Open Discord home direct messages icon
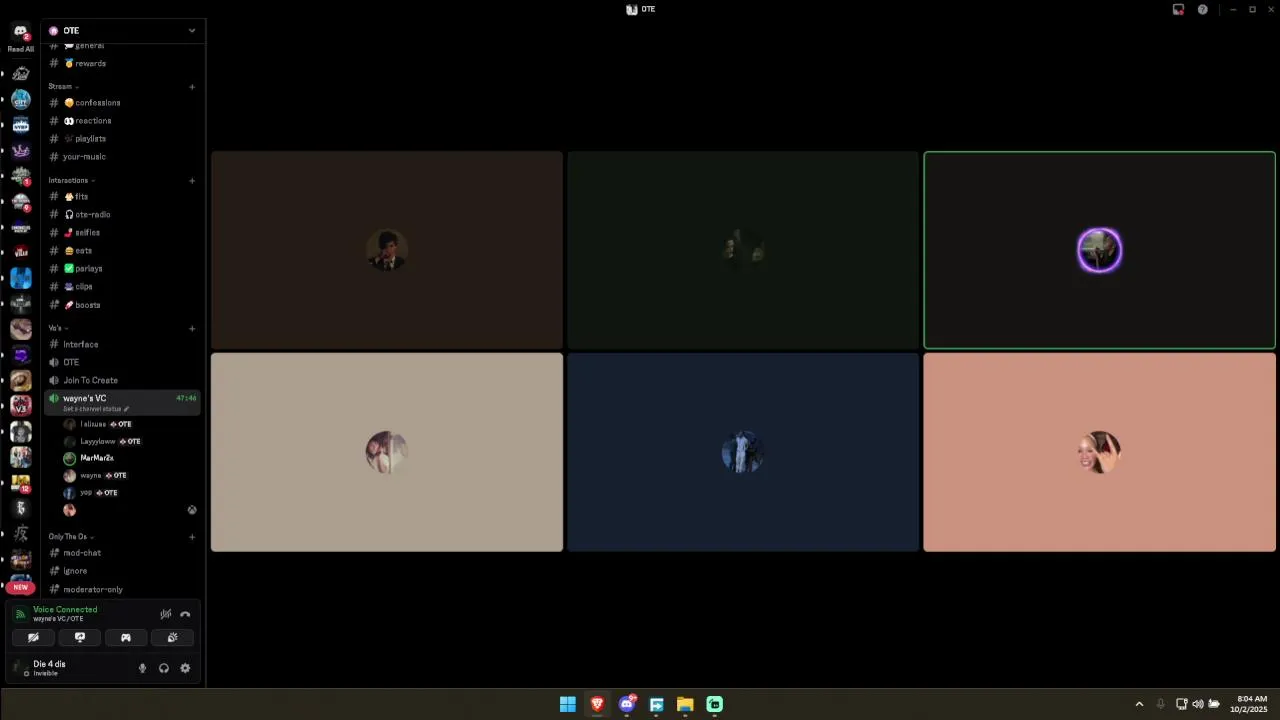This screenshot has height=720, width=1280. click(x=20, y=32)
